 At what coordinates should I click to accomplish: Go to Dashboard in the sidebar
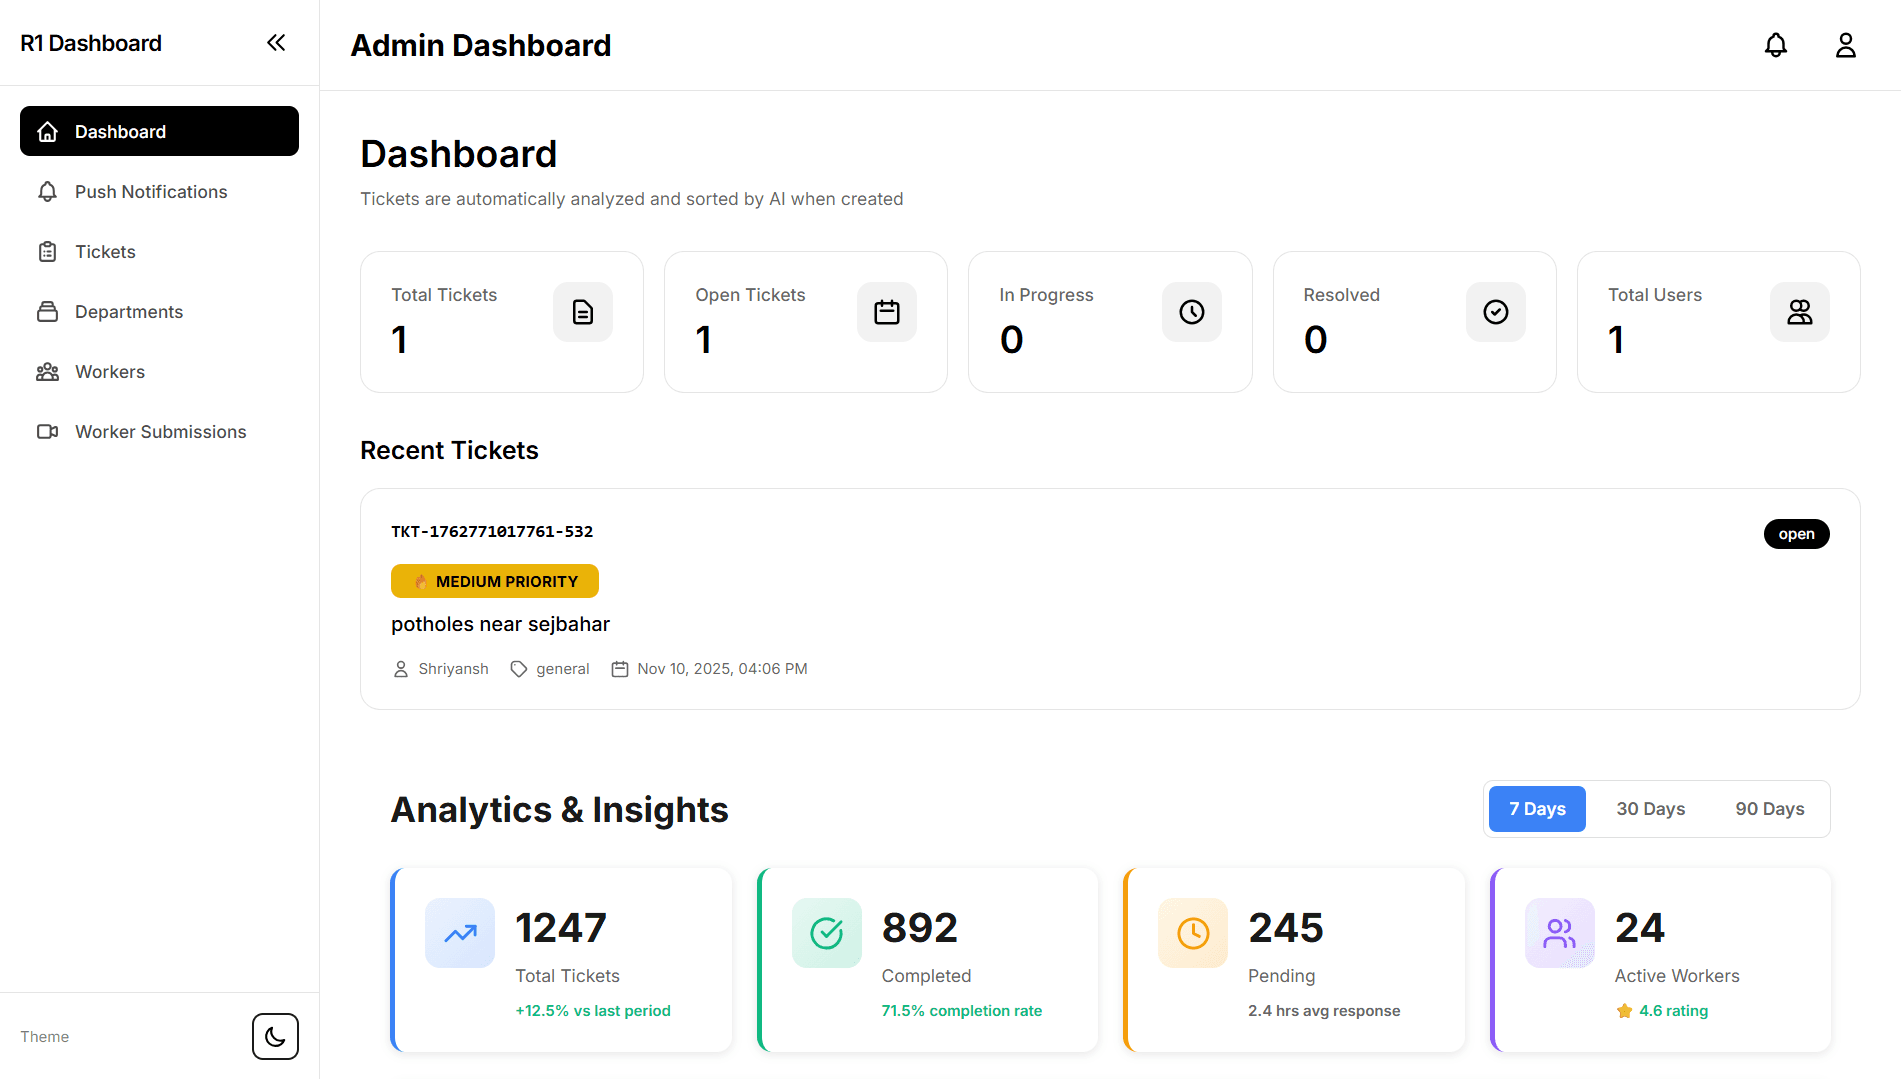[159, 131]
